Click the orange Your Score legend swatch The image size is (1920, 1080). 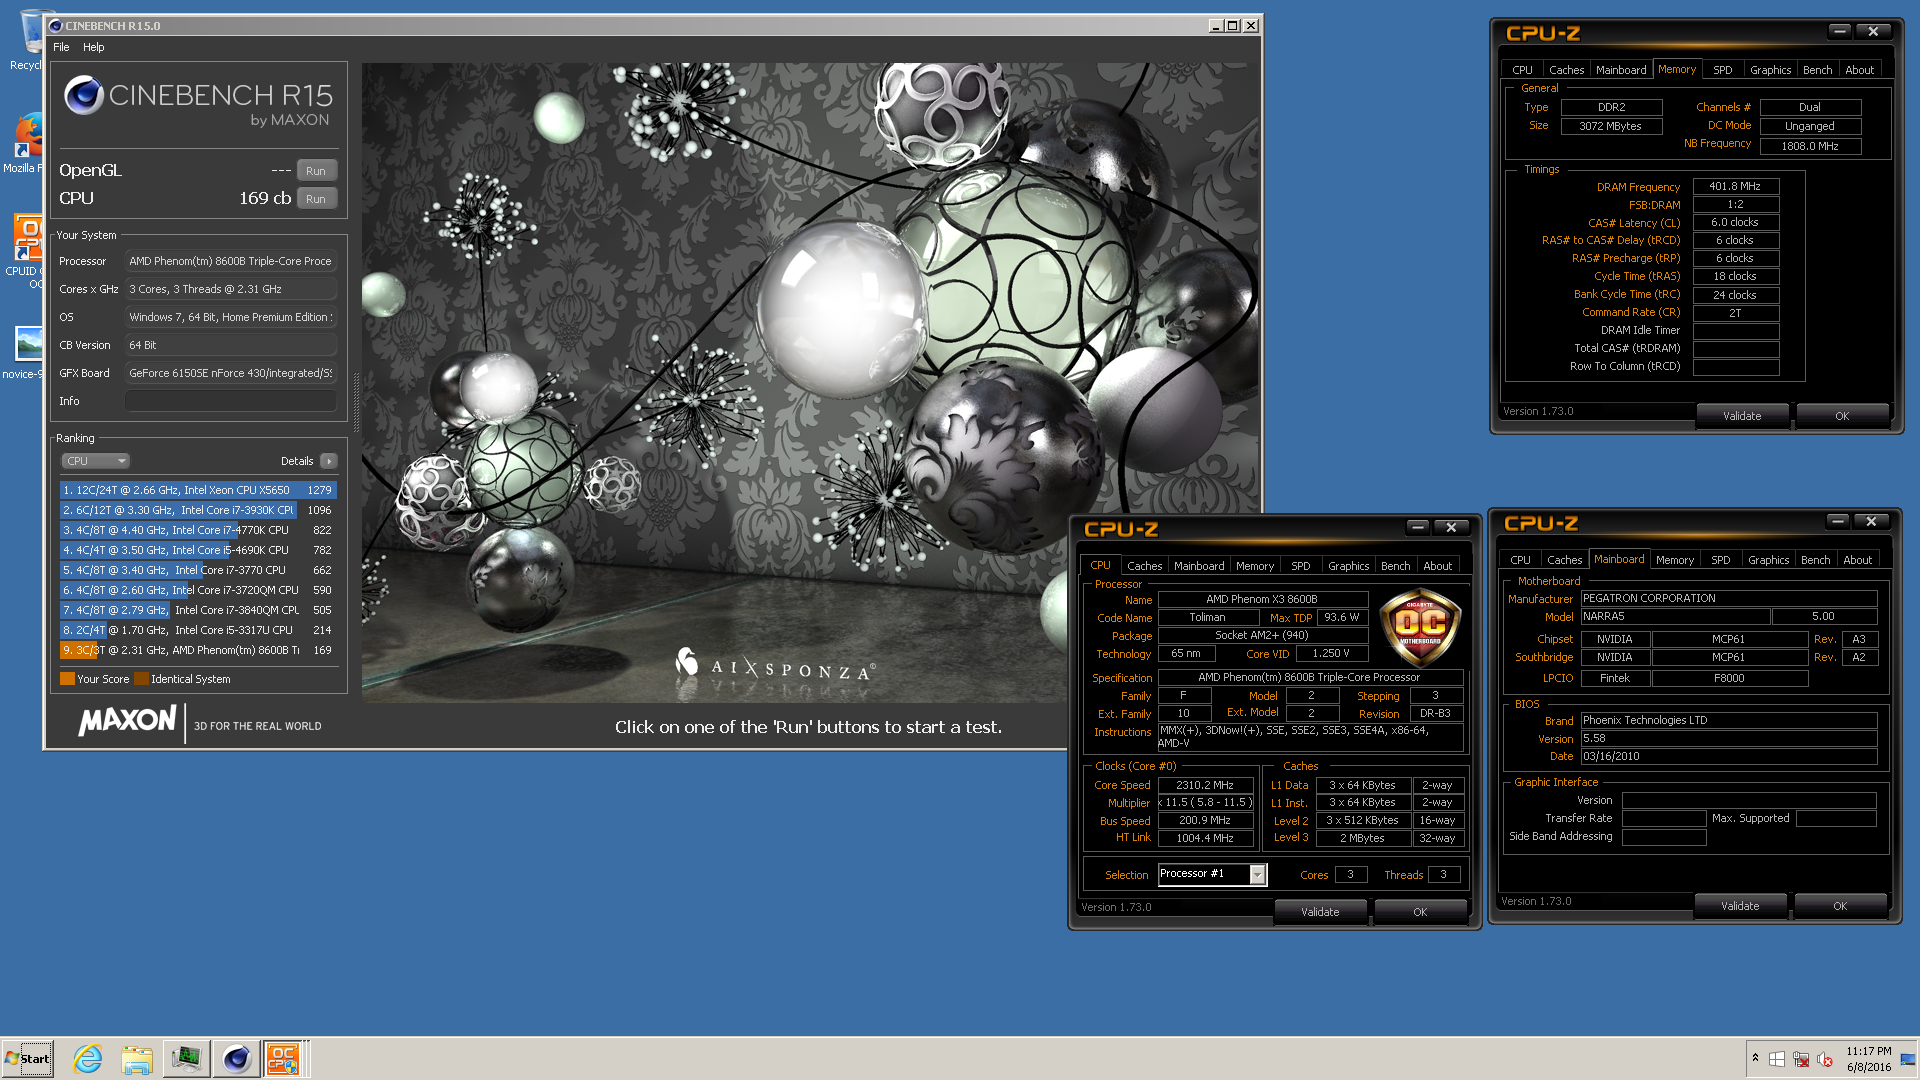pos(67,679)
